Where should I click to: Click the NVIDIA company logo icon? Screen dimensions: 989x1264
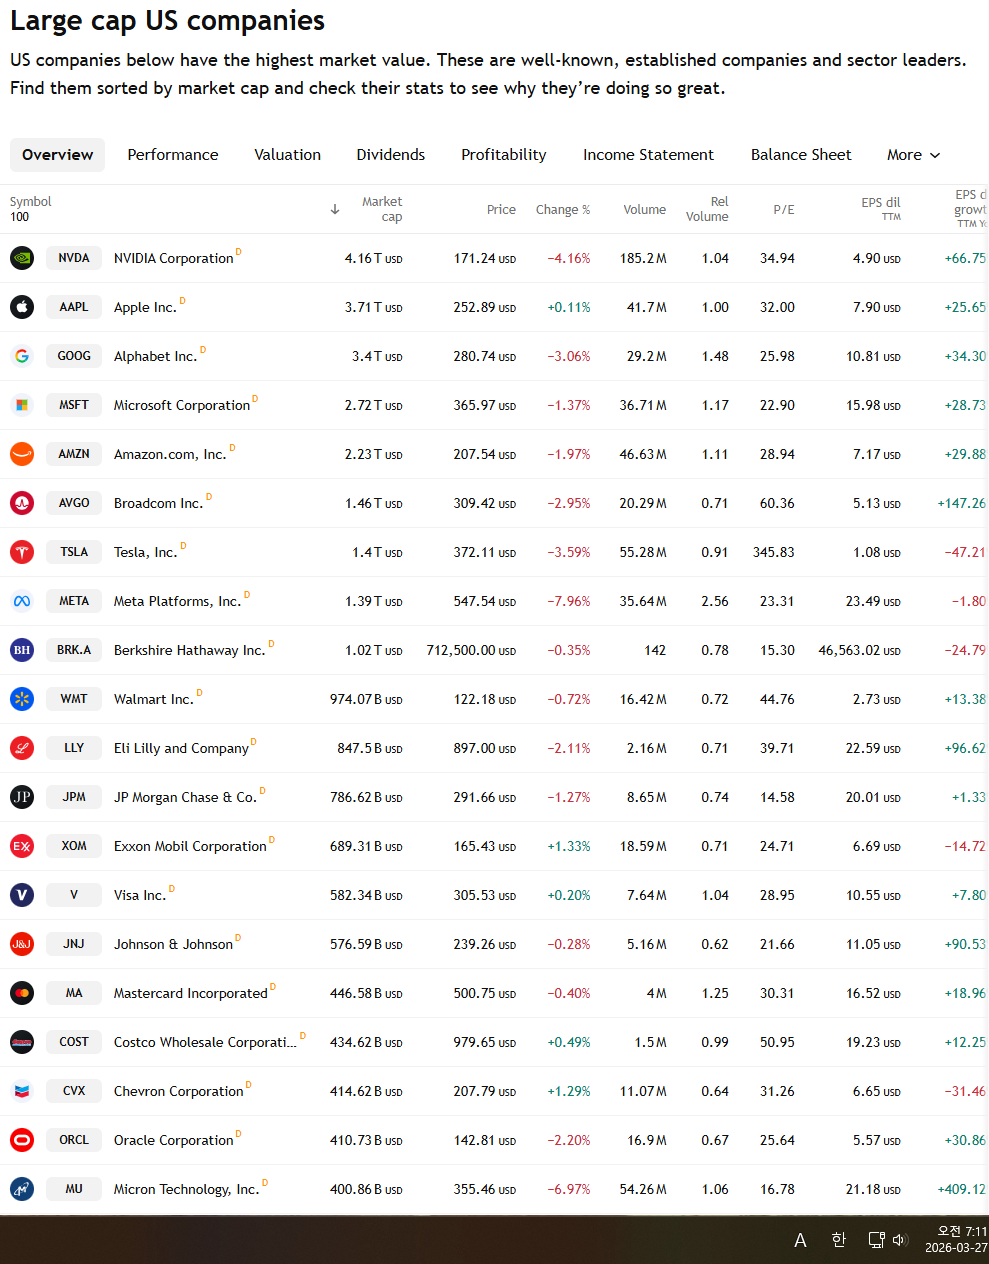tap(22, 258)
